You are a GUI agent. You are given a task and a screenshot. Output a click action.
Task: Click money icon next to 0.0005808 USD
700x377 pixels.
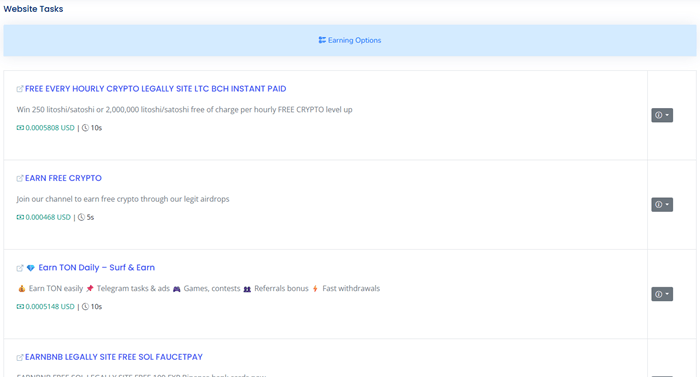click(x=20, y=128)
